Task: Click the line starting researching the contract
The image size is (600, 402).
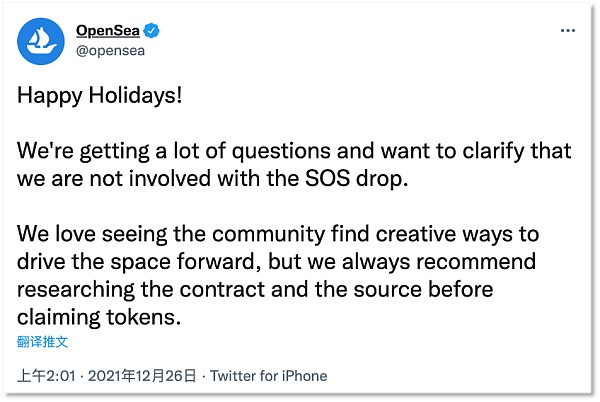Action: click(x=255, y=290)
